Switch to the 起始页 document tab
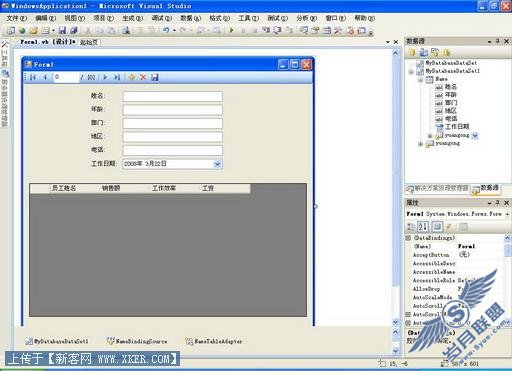Screen dimensions: 512x371 (x=89, y=42)
